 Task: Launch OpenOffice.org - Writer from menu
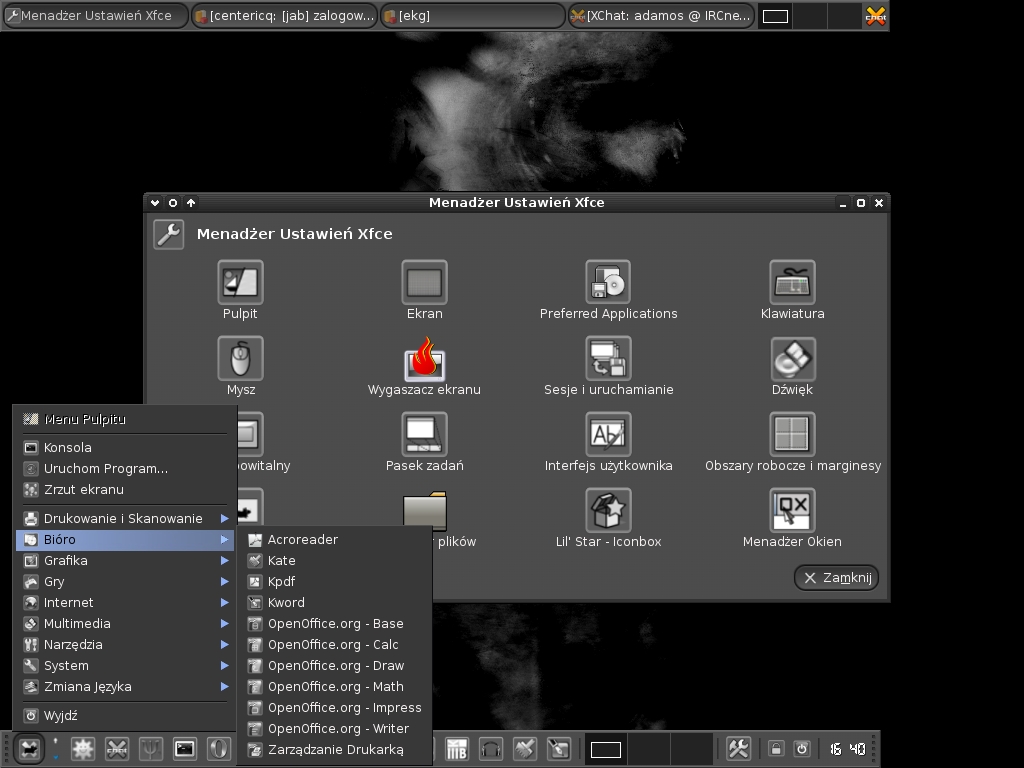[337, 729]
